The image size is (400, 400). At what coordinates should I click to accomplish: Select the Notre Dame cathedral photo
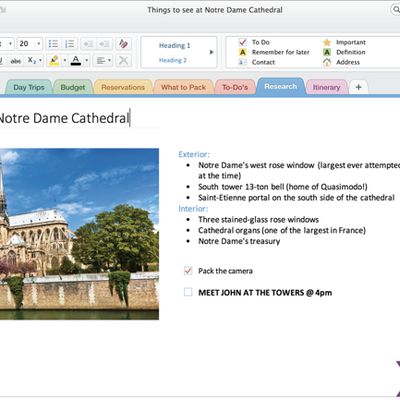tap(79, 234)
